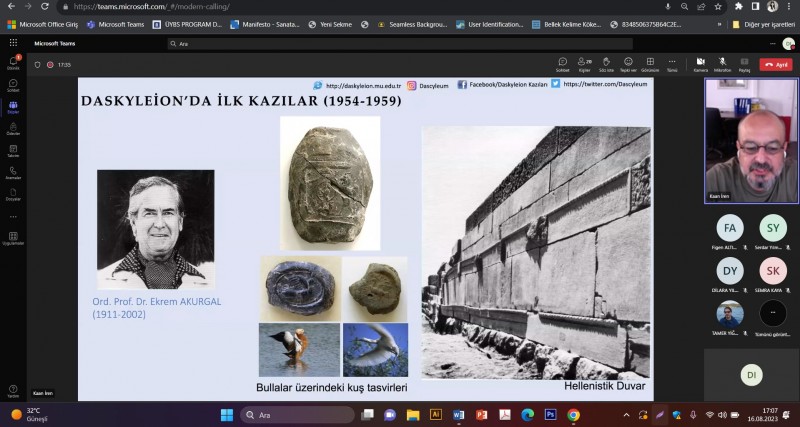Expand the Tümü more actions menu
The height and width of the screenshot is (427, 800).
pos(672,64)
